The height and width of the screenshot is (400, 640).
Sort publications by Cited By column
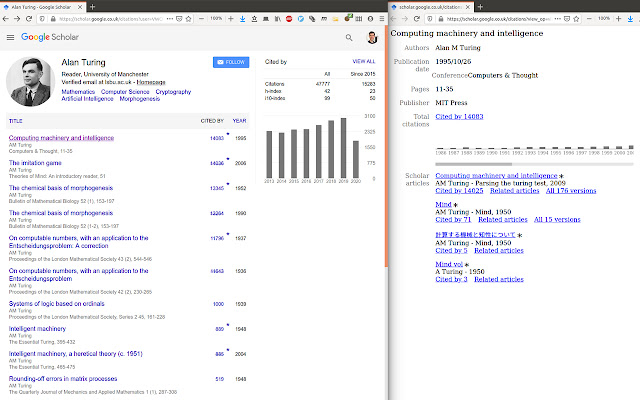pos(212,121)
